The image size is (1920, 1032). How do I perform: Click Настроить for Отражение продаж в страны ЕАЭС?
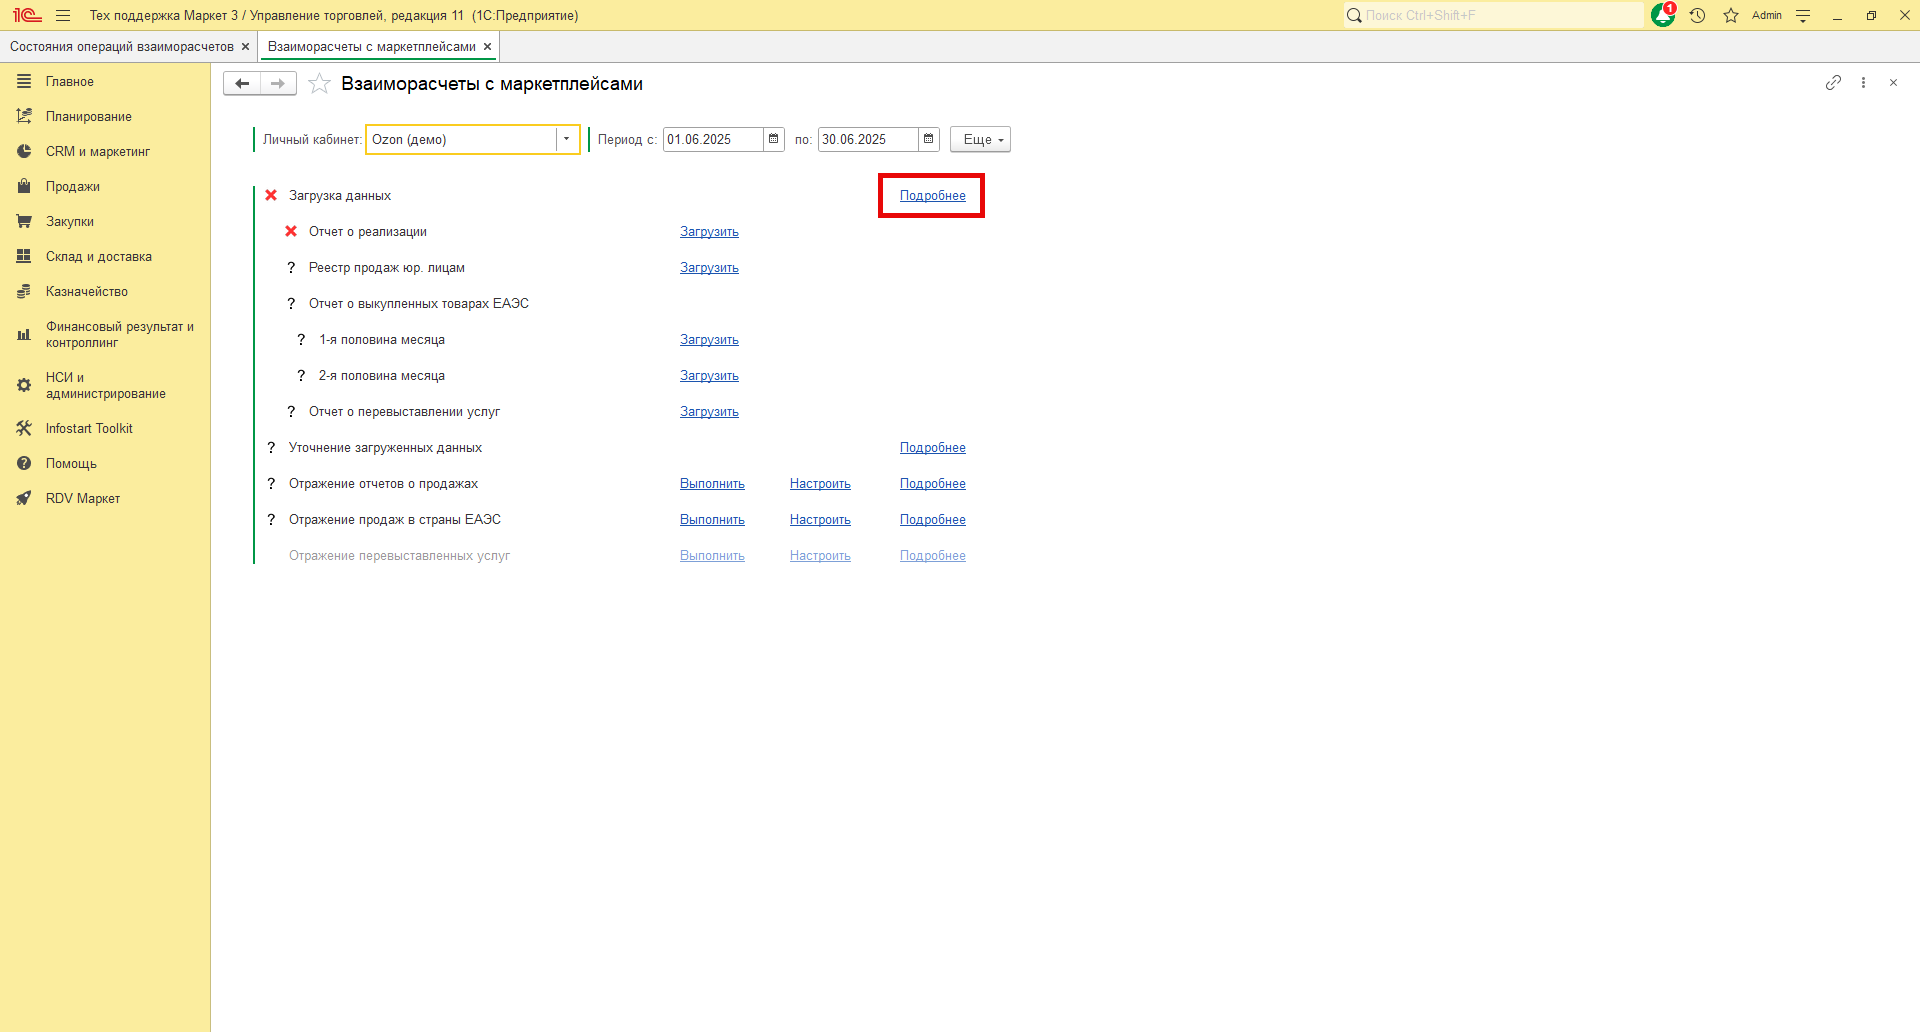tap(820, 520)
